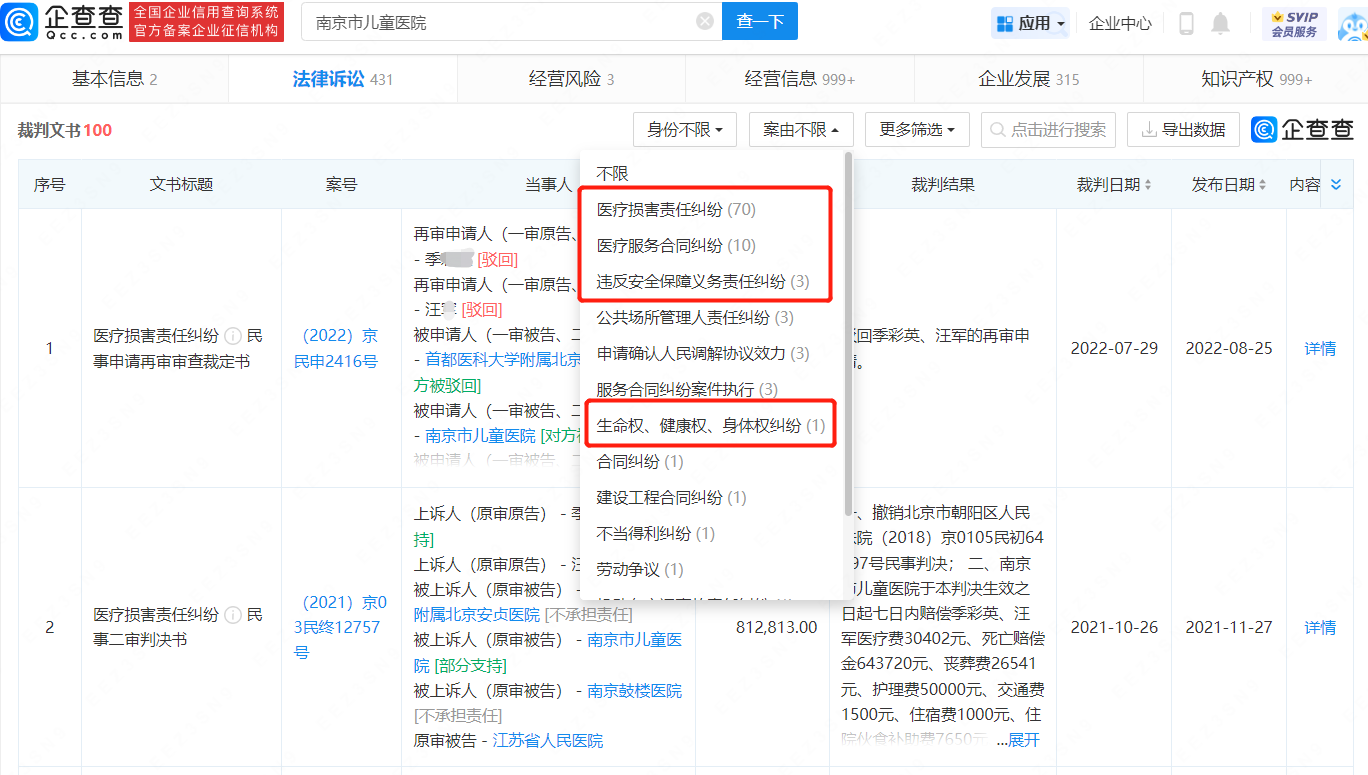Open the 更多筛选 more filters dropdown
Image resolution: width=1368 pixels, height=775 pixels.
pyautogui.click(x=917, y=130)
